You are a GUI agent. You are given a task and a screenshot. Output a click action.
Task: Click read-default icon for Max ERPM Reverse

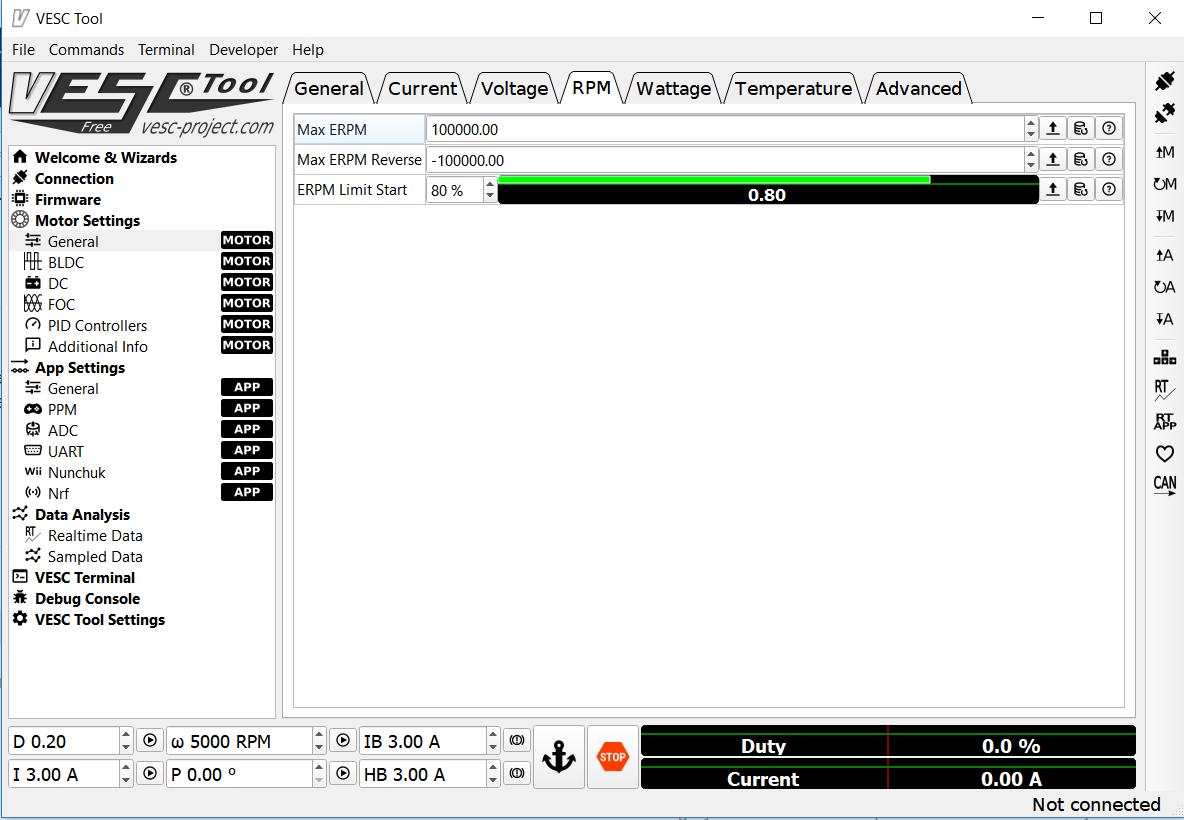(1080, 159)
